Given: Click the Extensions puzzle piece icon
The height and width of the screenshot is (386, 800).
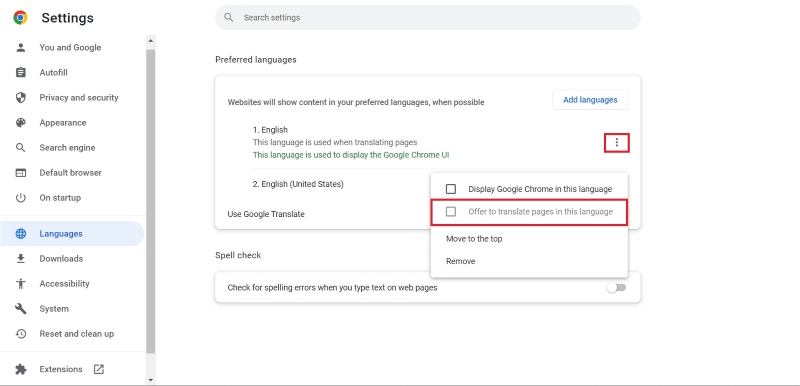Looking at the screenshot, I should (20, 369).
